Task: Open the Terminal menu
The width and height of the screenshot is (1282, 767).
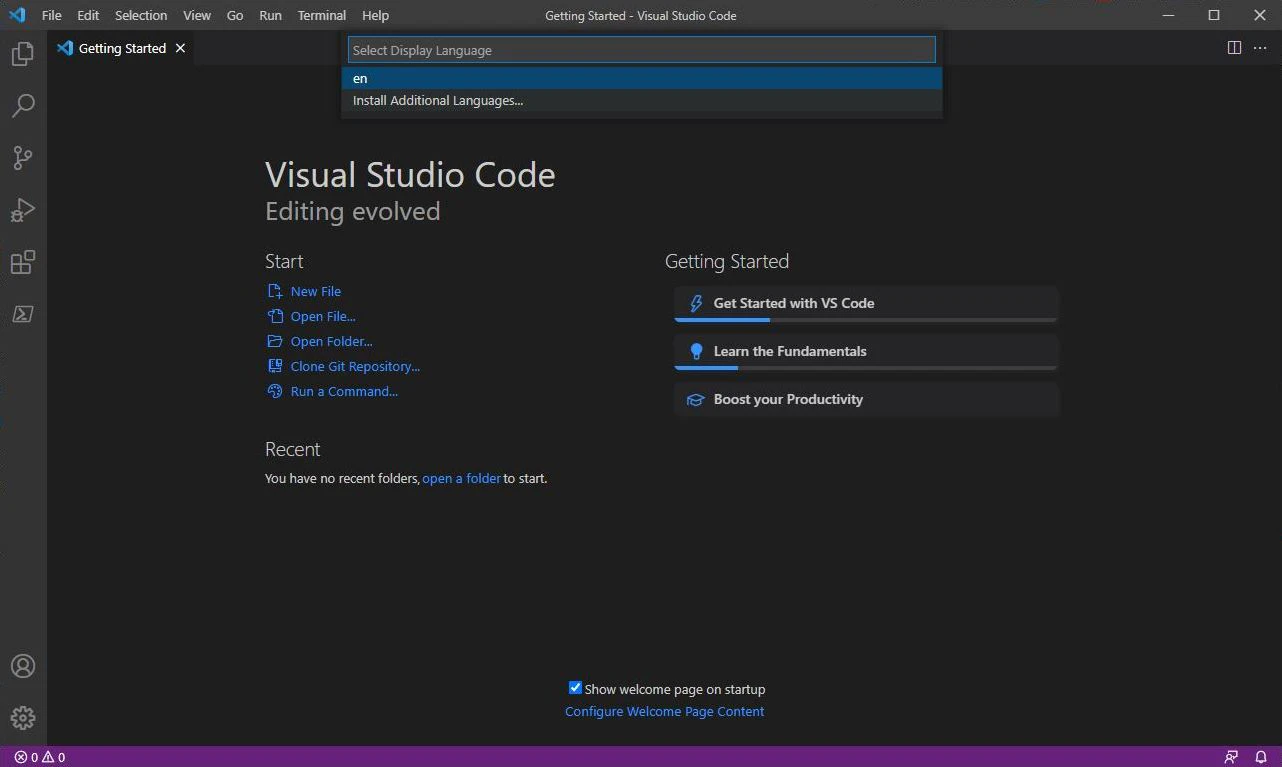Action: pos(322,15)
